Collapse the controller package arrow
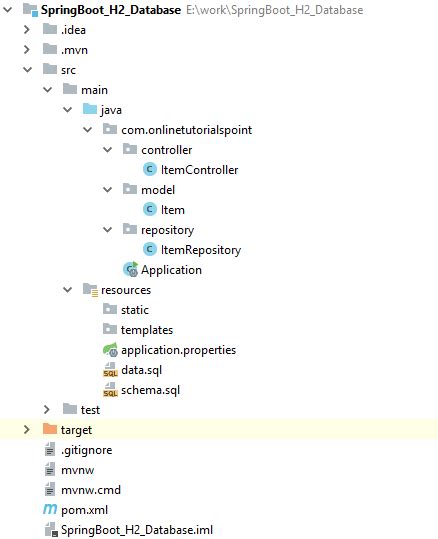The height and width of the screenshot is (539, 438). 107,150
